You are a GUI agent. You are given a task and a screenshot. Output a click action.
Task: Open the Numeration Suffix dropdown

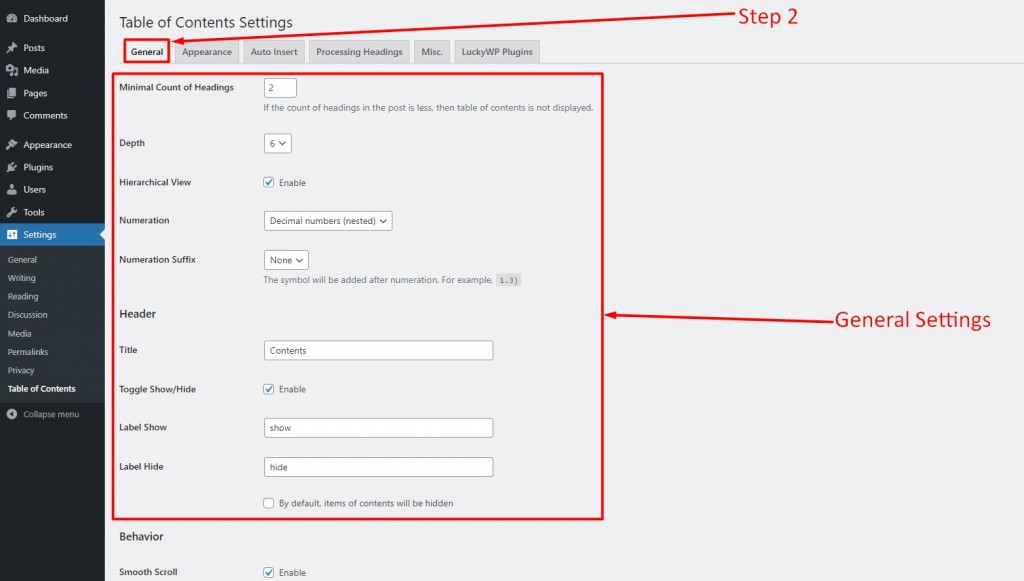286,260
